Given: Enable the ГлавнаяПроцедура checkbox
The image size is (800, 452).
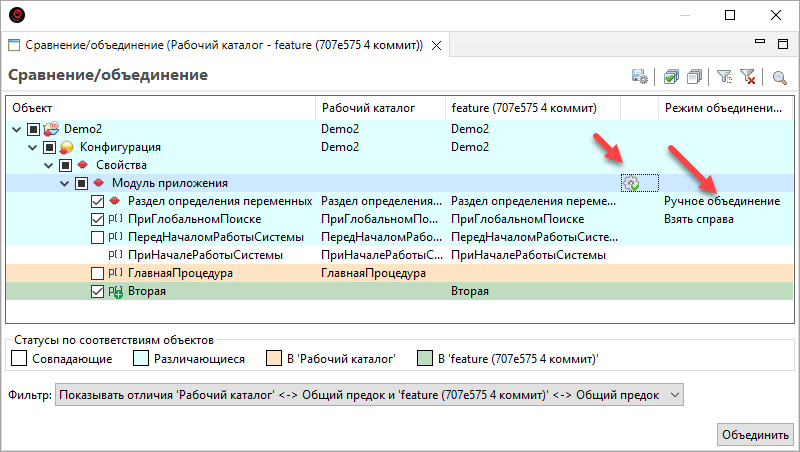Looking at the screenshot, I should [x=97, y=273].
